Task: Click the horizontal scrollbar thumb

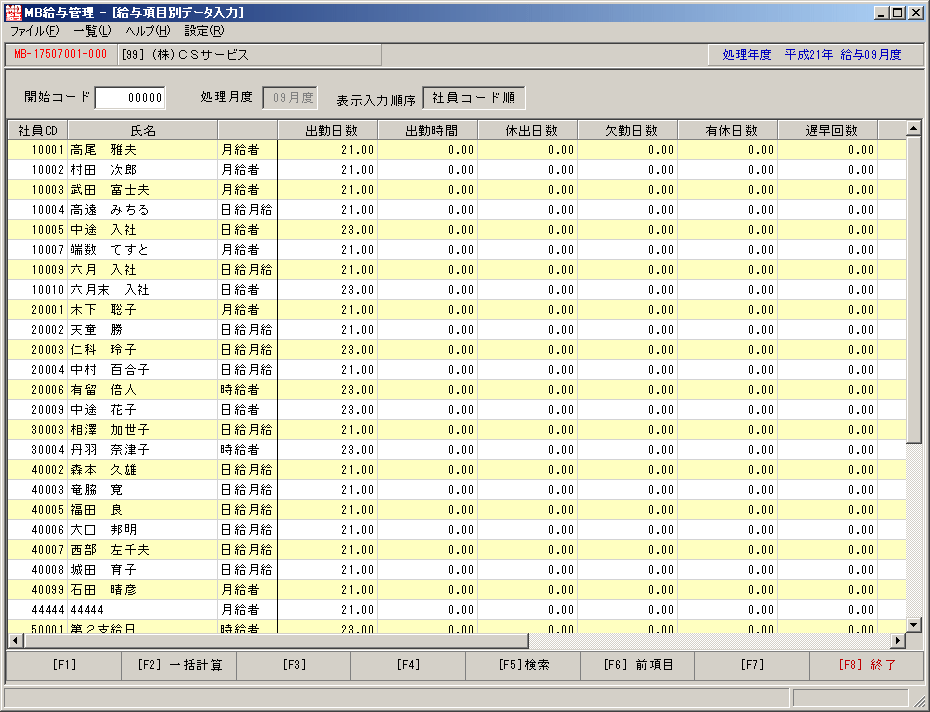Action: [276, 641]
